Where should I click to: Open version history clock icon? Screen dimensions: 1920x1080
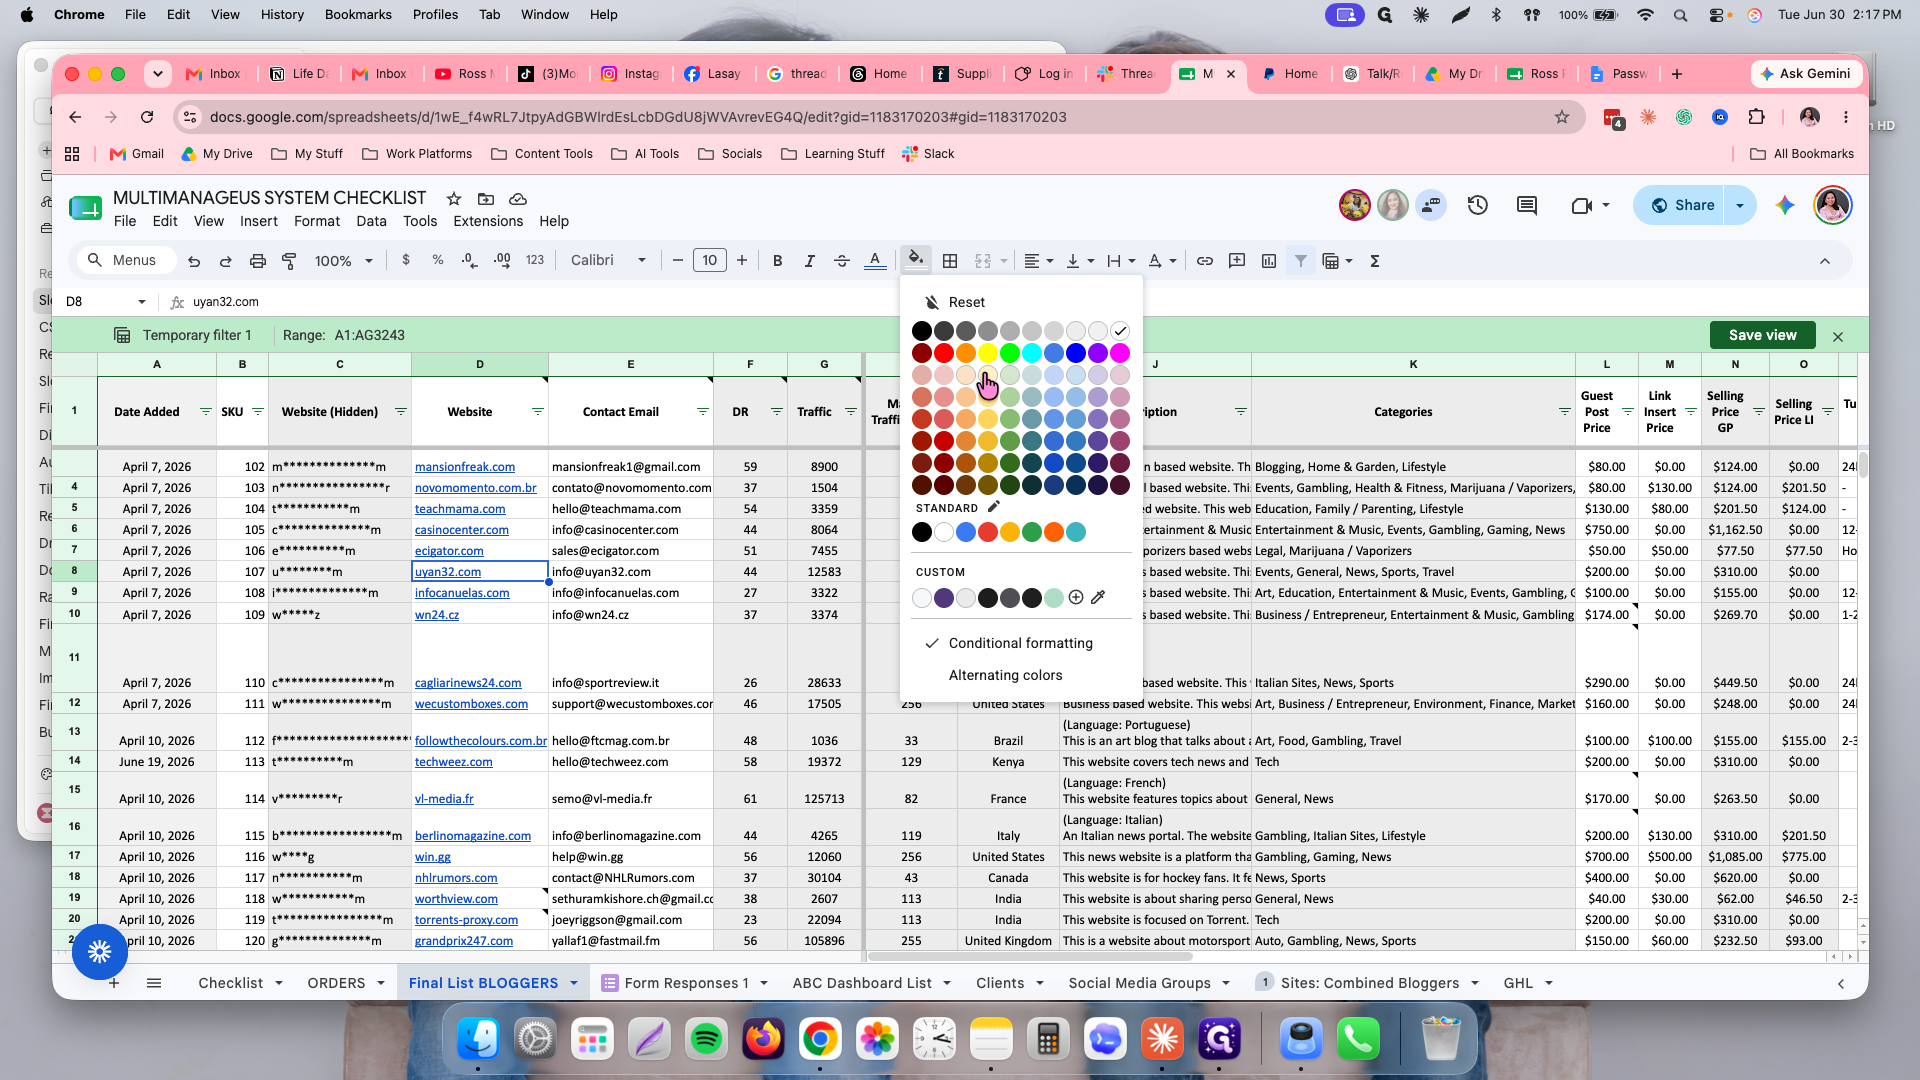[x=1478, y=205]
